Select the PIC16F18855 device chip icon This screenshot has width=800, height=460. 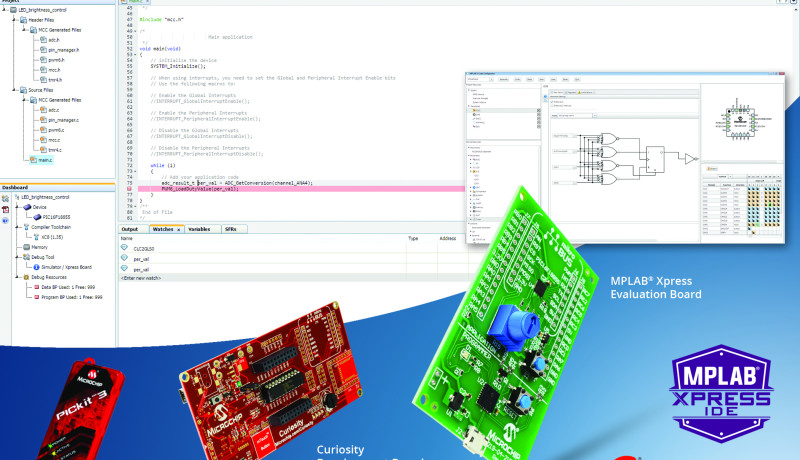pos(38,216)
